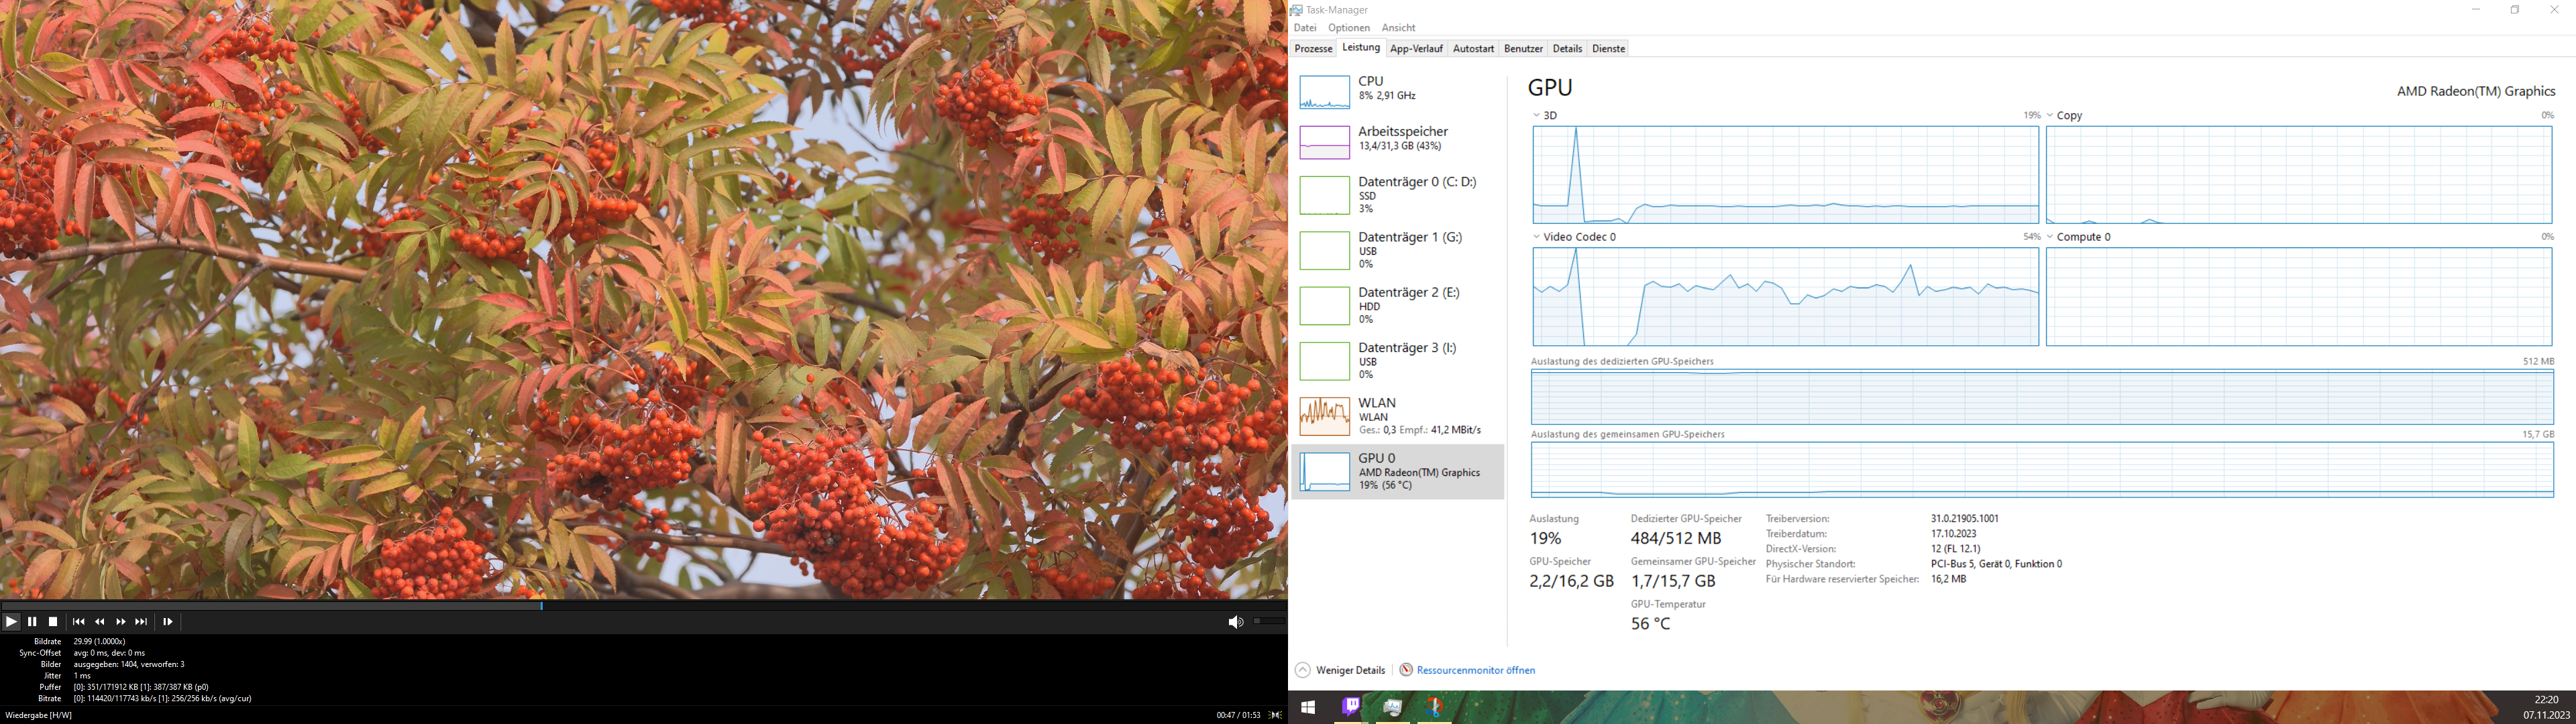Click the fast-forward (increase speed) icon
This screenshot has width=2576, height=724.
(120, 622)
